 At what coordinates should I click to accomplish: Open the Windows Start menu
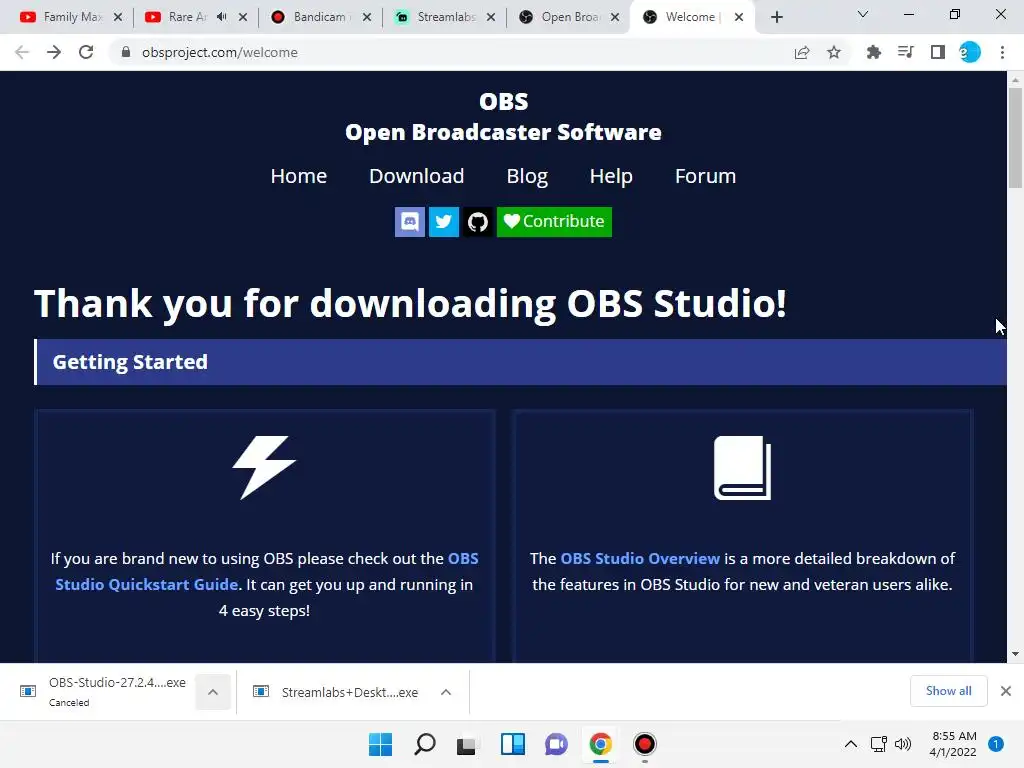coord(381,744)
